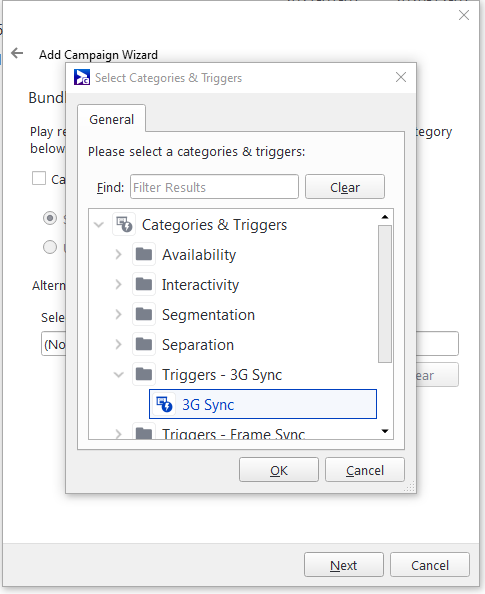This screenshot has width=485, height=594.
Task: Switch to the General tab
Action: point(111,119)
